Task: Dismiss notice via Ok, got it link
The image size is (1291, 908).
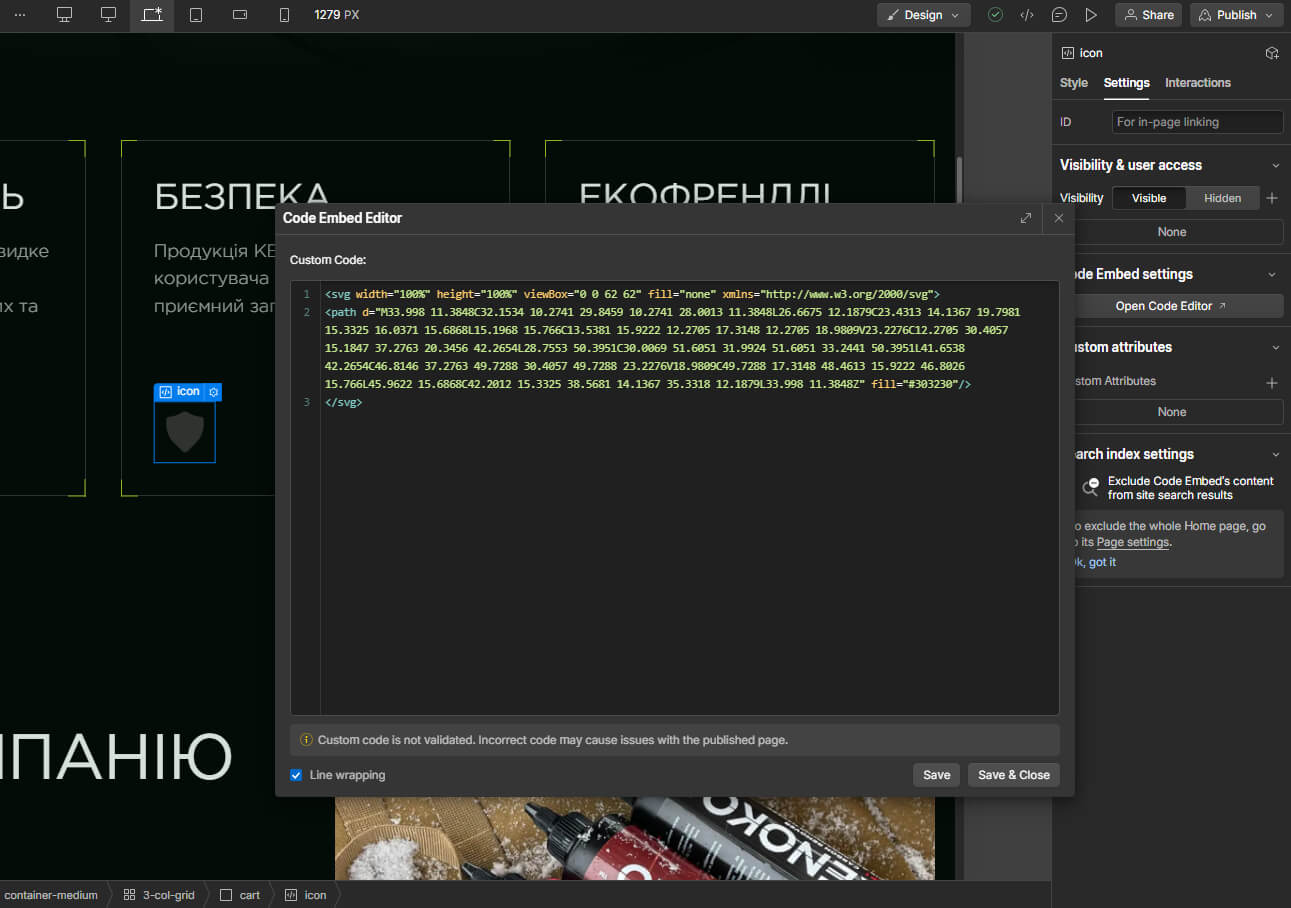Action: (x=1094, y=562)
